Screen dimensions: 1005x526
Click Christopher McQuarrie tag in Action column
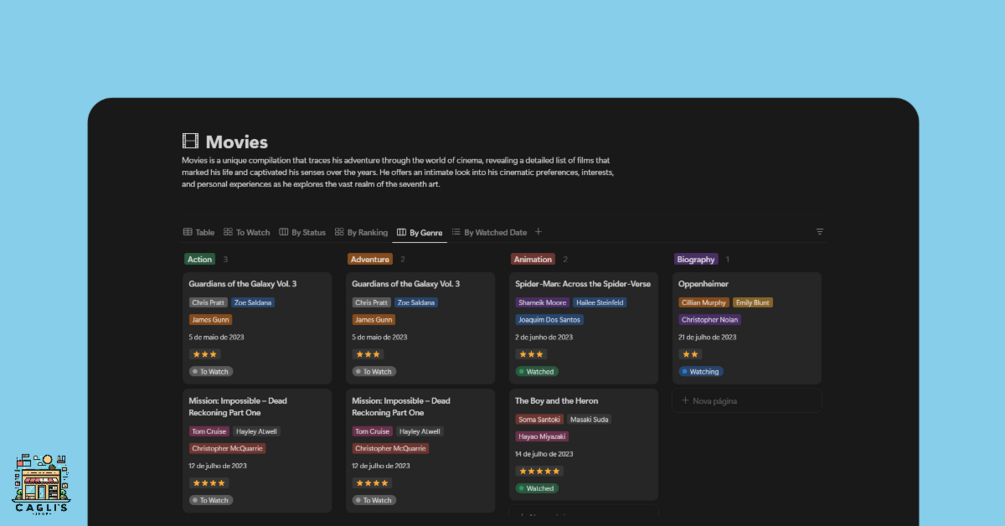[227, 448]
